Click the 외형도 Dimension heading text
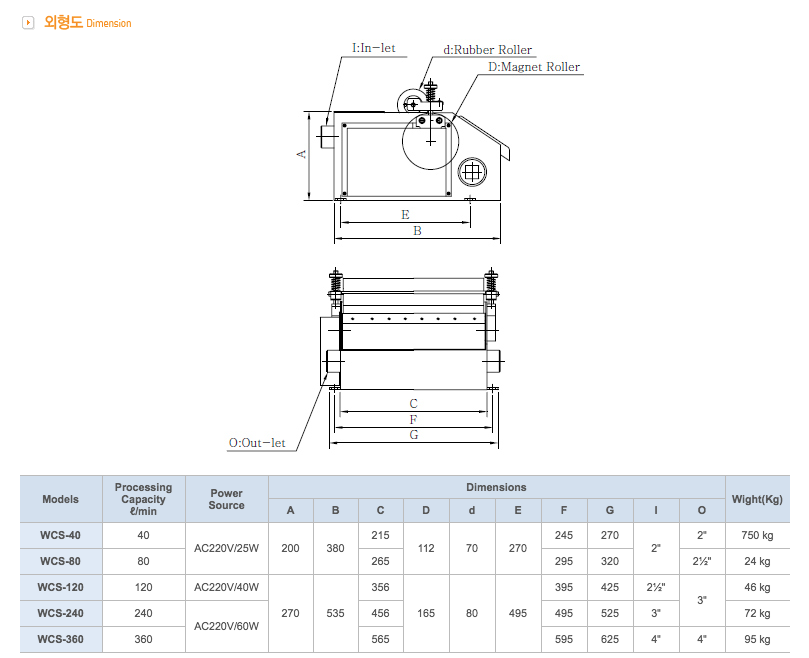This screenshot has height=658, width=809. click(87, 22)
